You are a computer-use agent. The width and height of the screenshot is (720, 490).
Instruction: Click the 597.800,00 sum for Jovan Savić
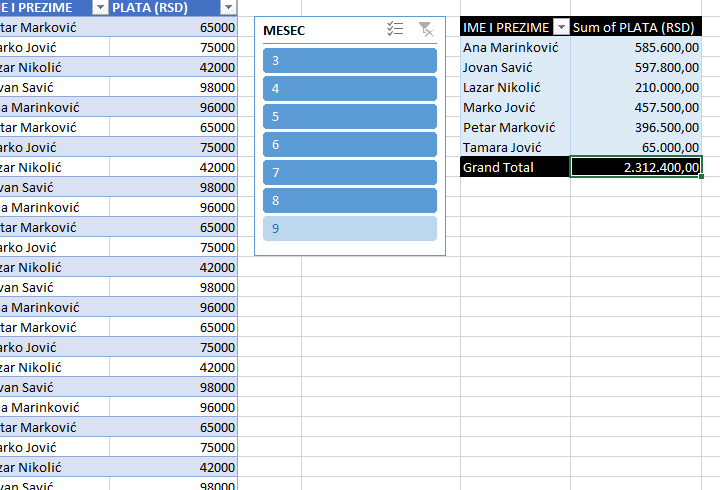[x=636, y=67]
